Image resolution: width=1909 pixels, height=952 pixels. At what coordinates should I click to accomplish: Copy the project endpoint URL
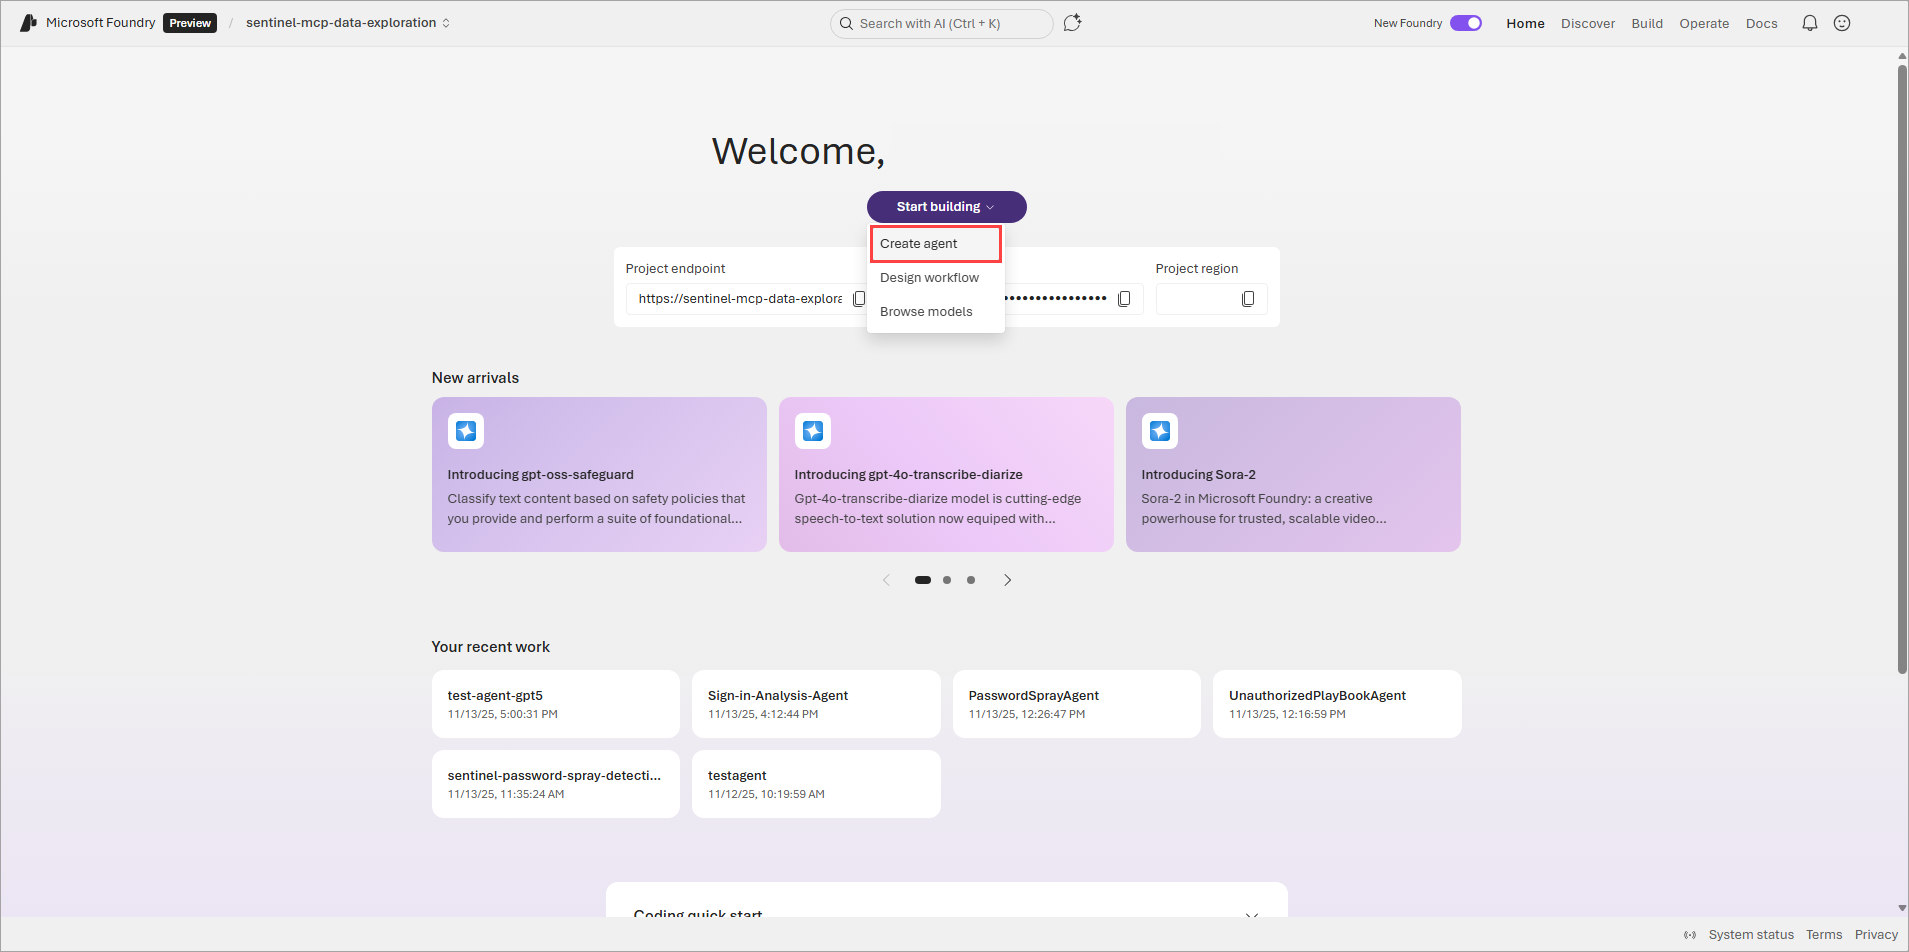pyautogui.click(x=858, y=299)
